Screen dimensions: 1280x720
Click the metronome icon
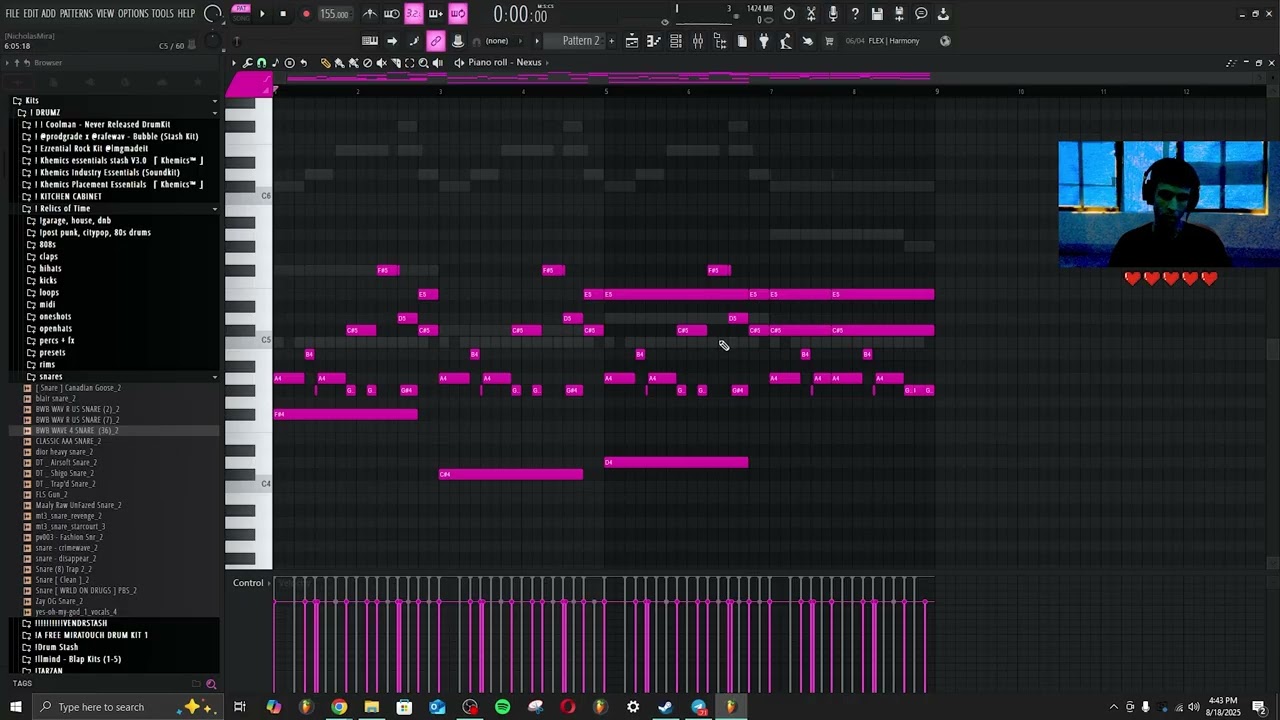[x=370, y=14]
